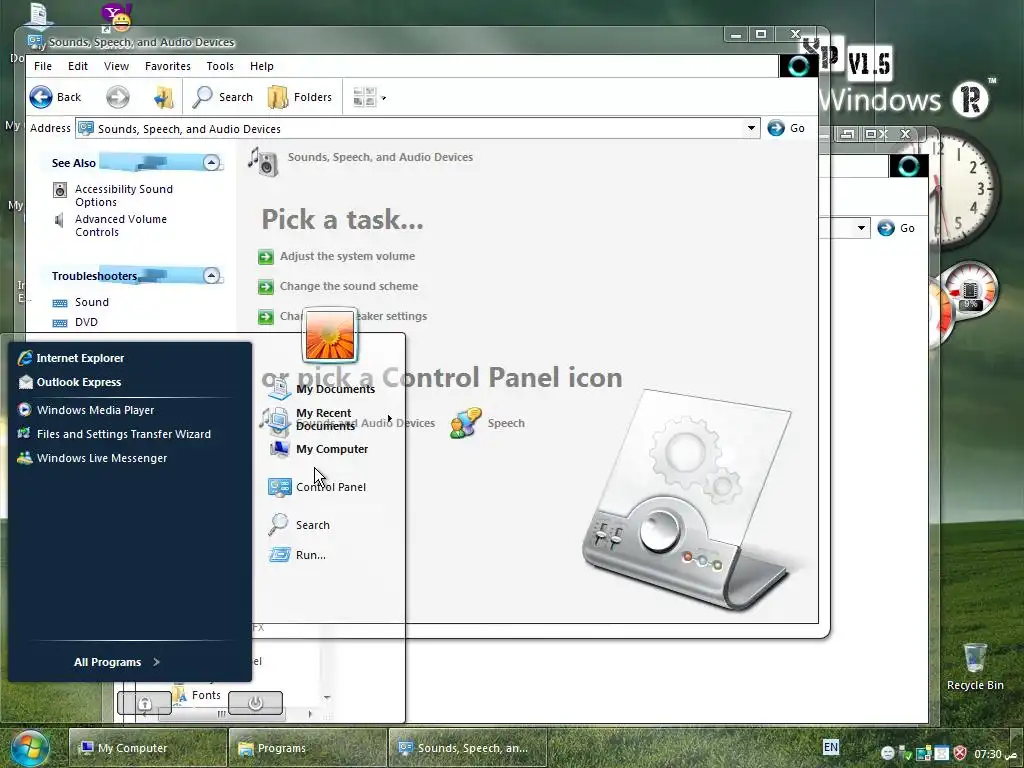The height and width of the screenshot is (768, 1024).
Task: Click the Forward arrow button
Action: [x=118, y=97]
